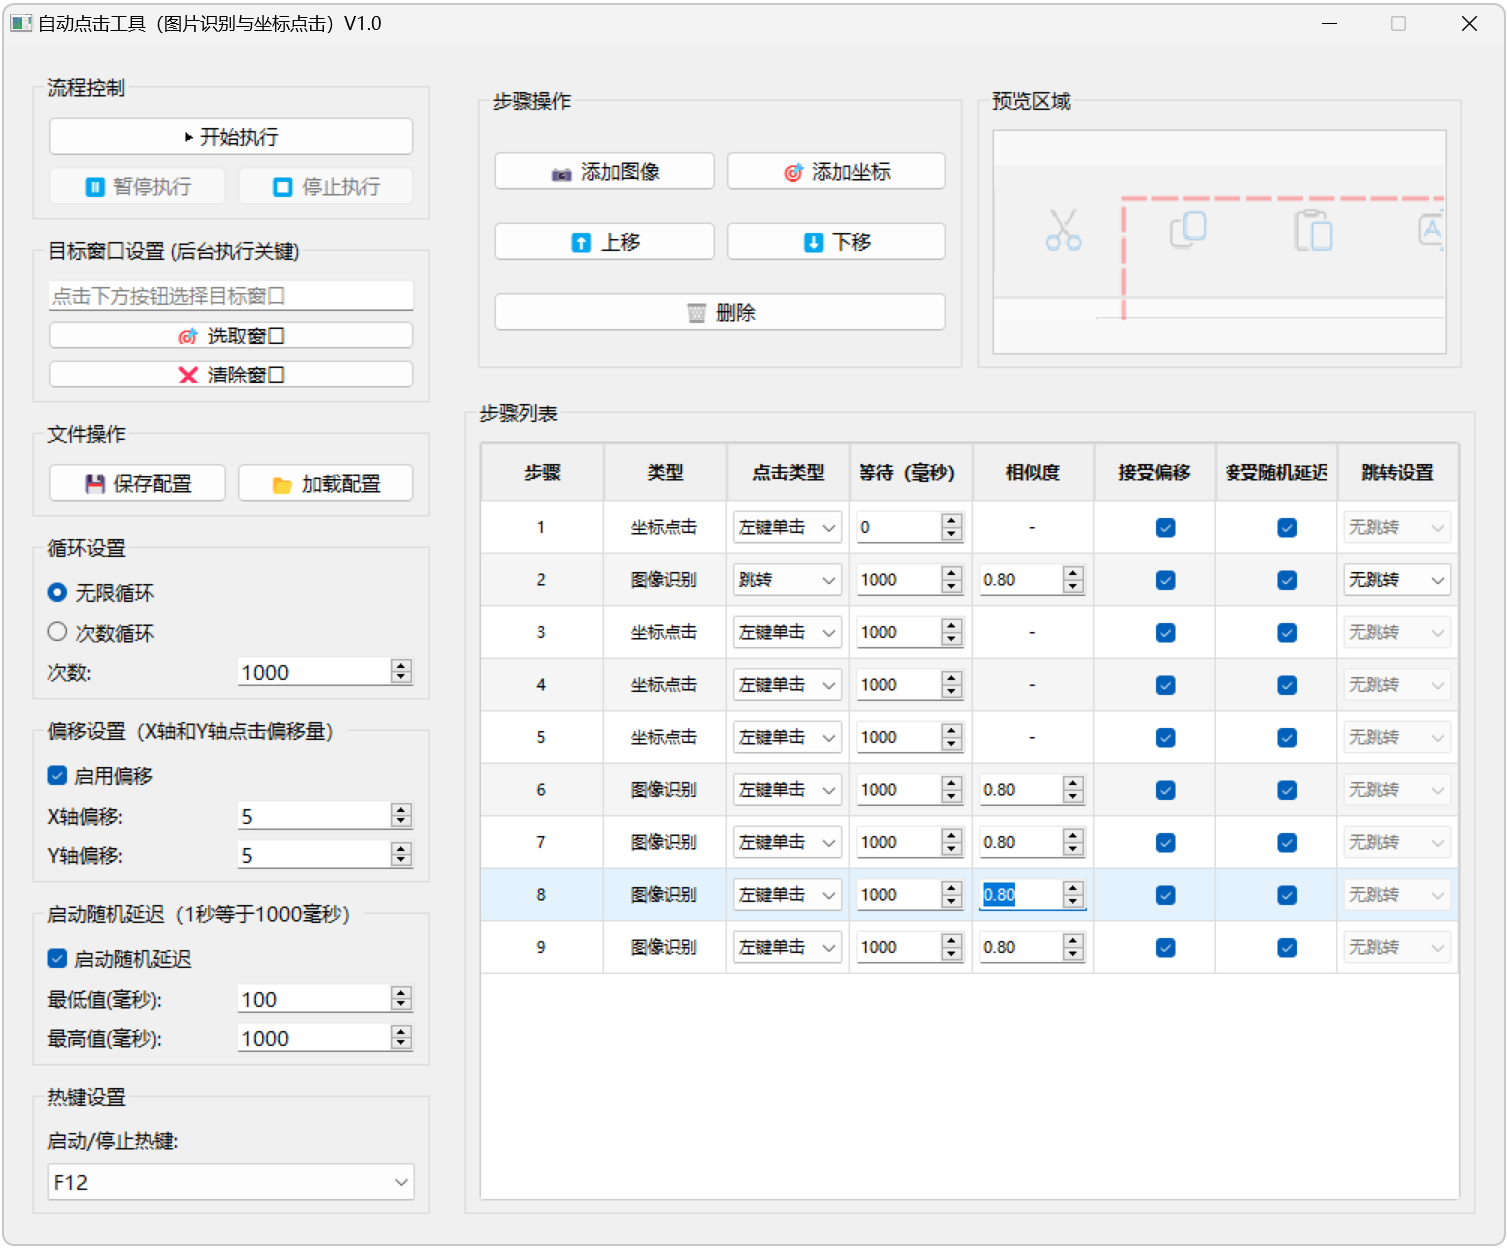
Task: Open the click type dropdown for step 6
Action: pos(787,790)
